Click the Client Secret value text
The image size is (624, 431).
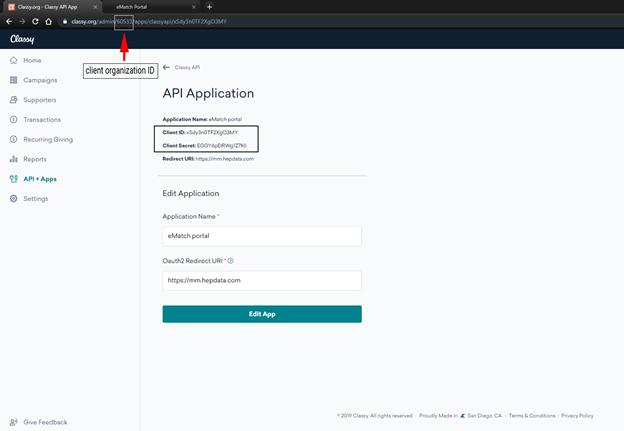[222, 146]
